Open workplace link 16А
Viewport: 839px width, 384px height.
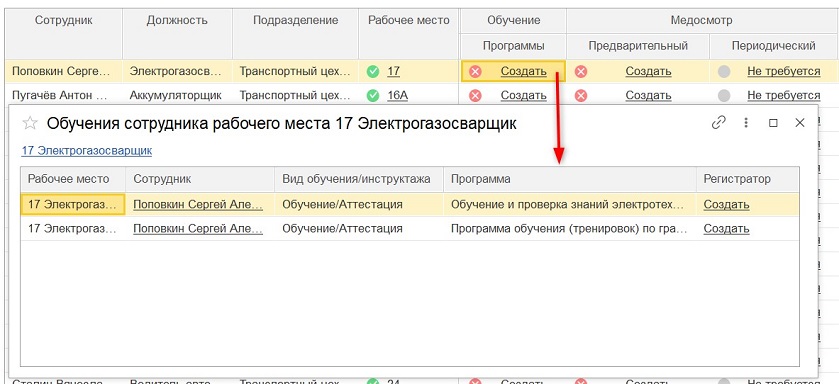[x=398, y=95]
